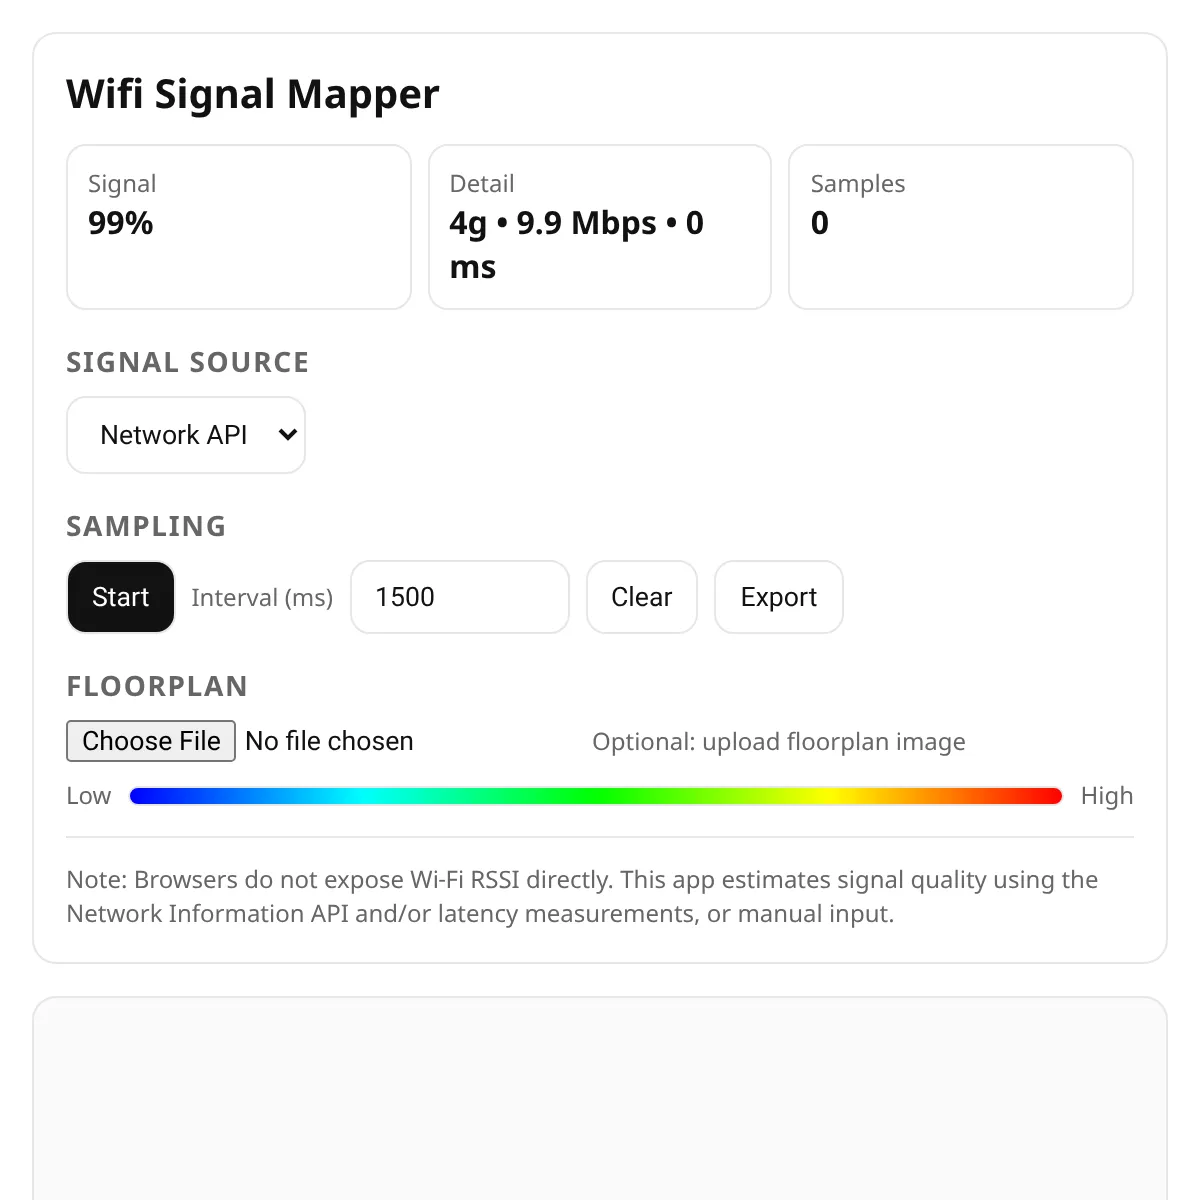
Task: Select the Signal 99% card
Action: click(x=238, y=227)
